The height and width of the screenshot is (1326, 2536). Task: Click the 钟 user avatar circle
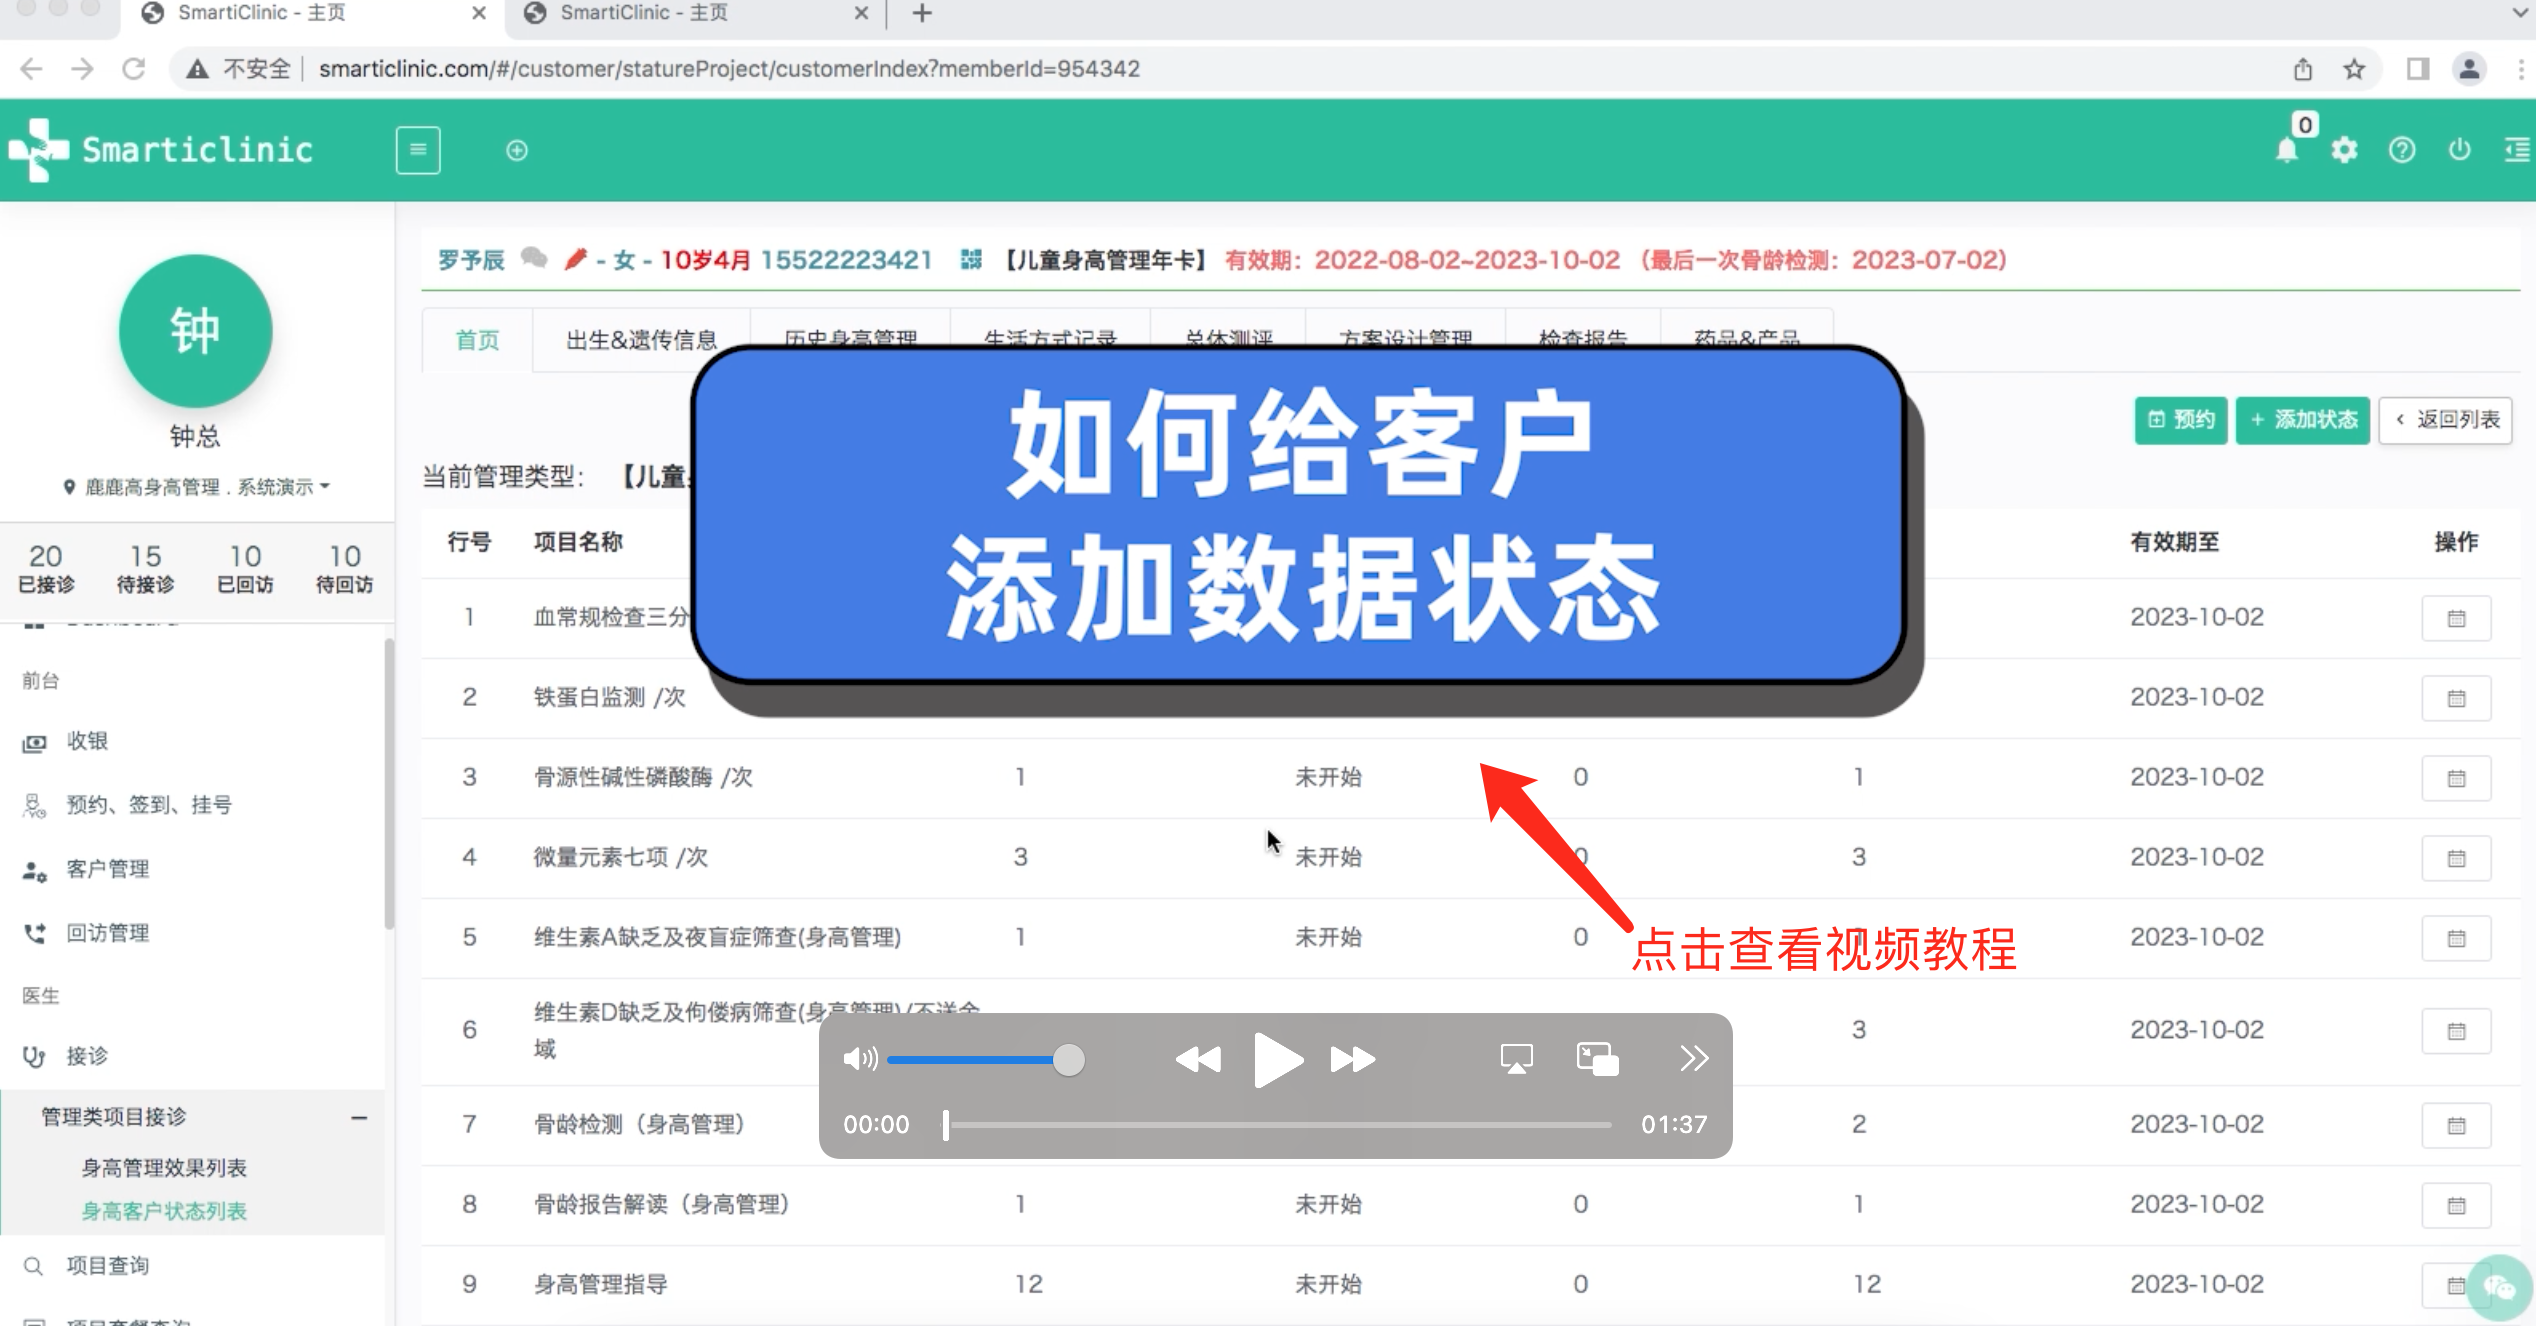(195, 330)
